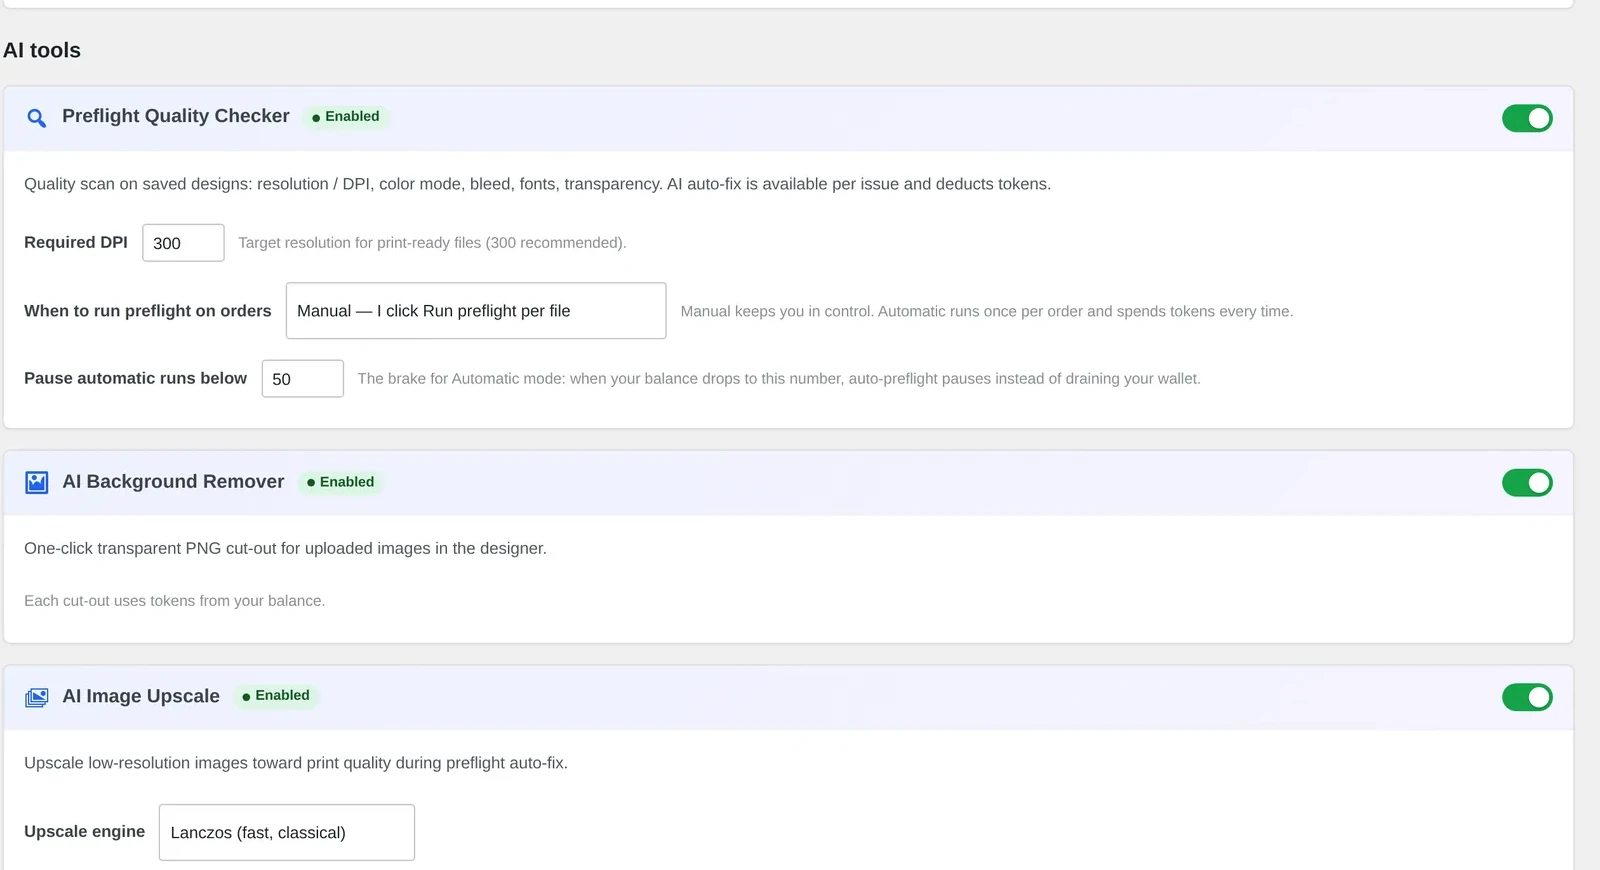
Task: Click the Enabled badge for Preflight Quality Checker
Action: tap(346, 117)
